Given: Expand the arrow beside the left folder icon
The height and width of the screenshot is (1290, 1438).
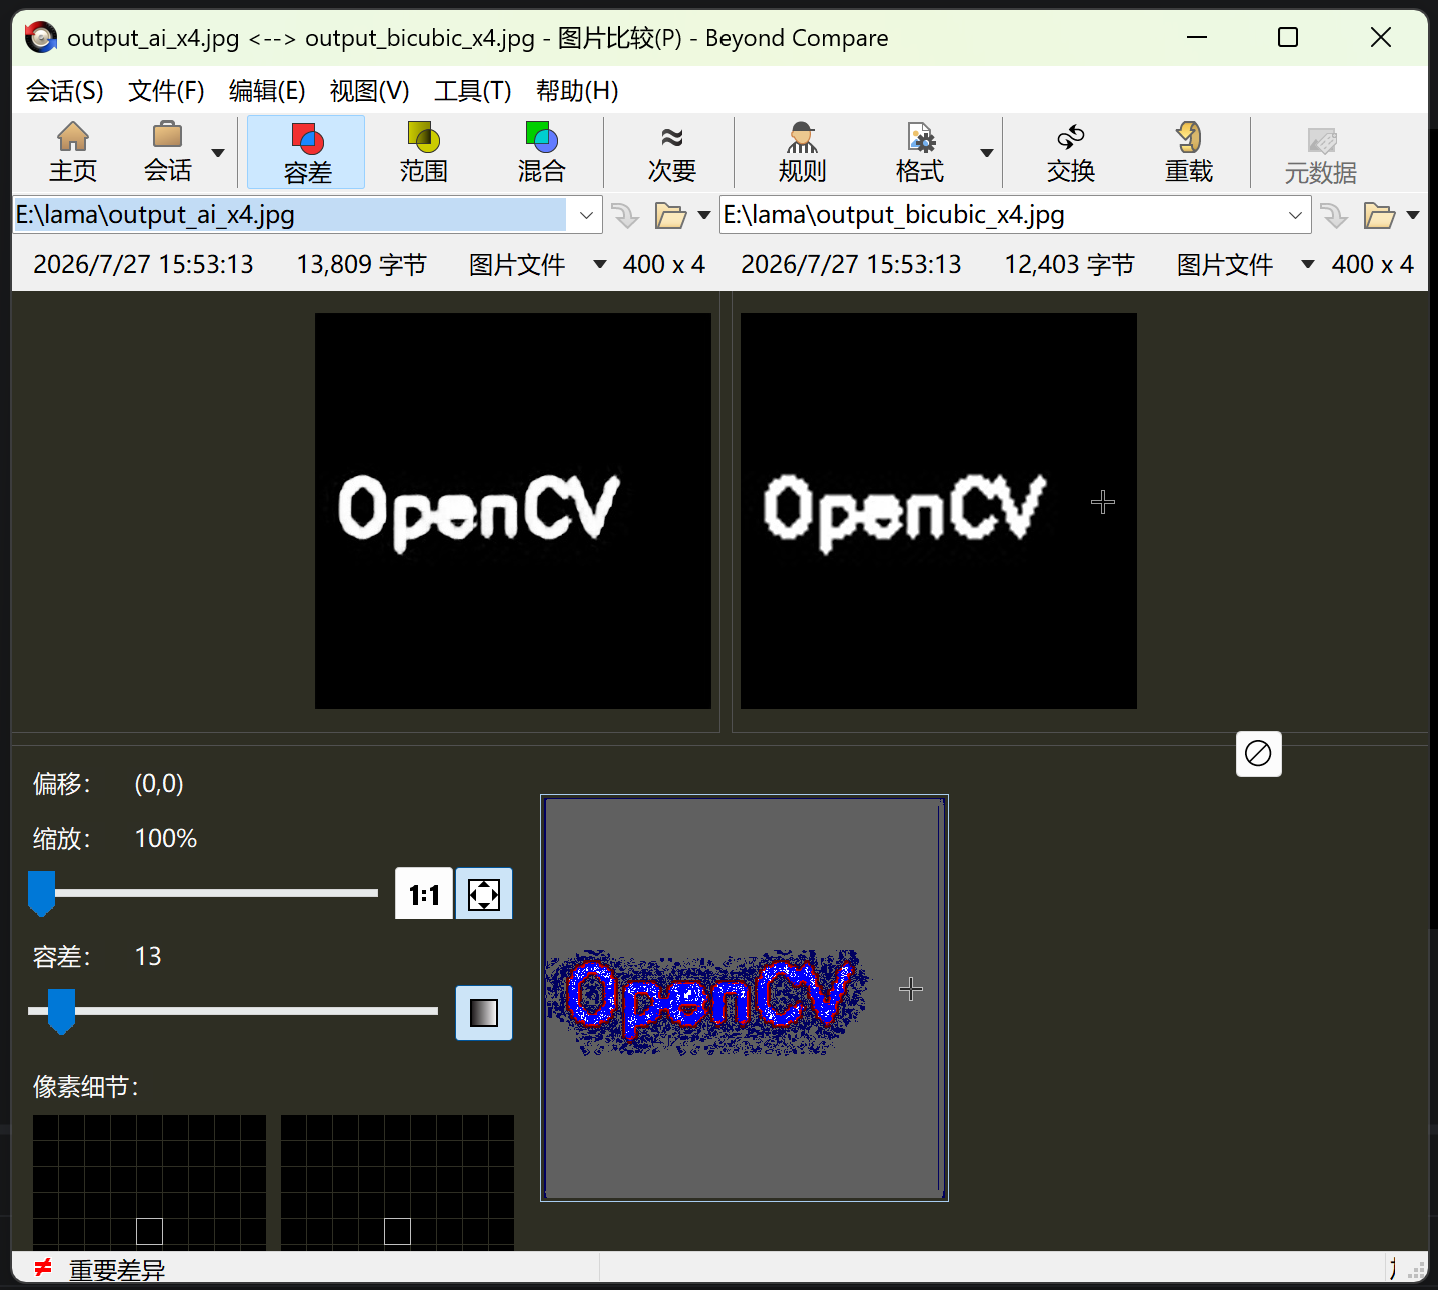Looking at the screenshot, I should (704, 215).
